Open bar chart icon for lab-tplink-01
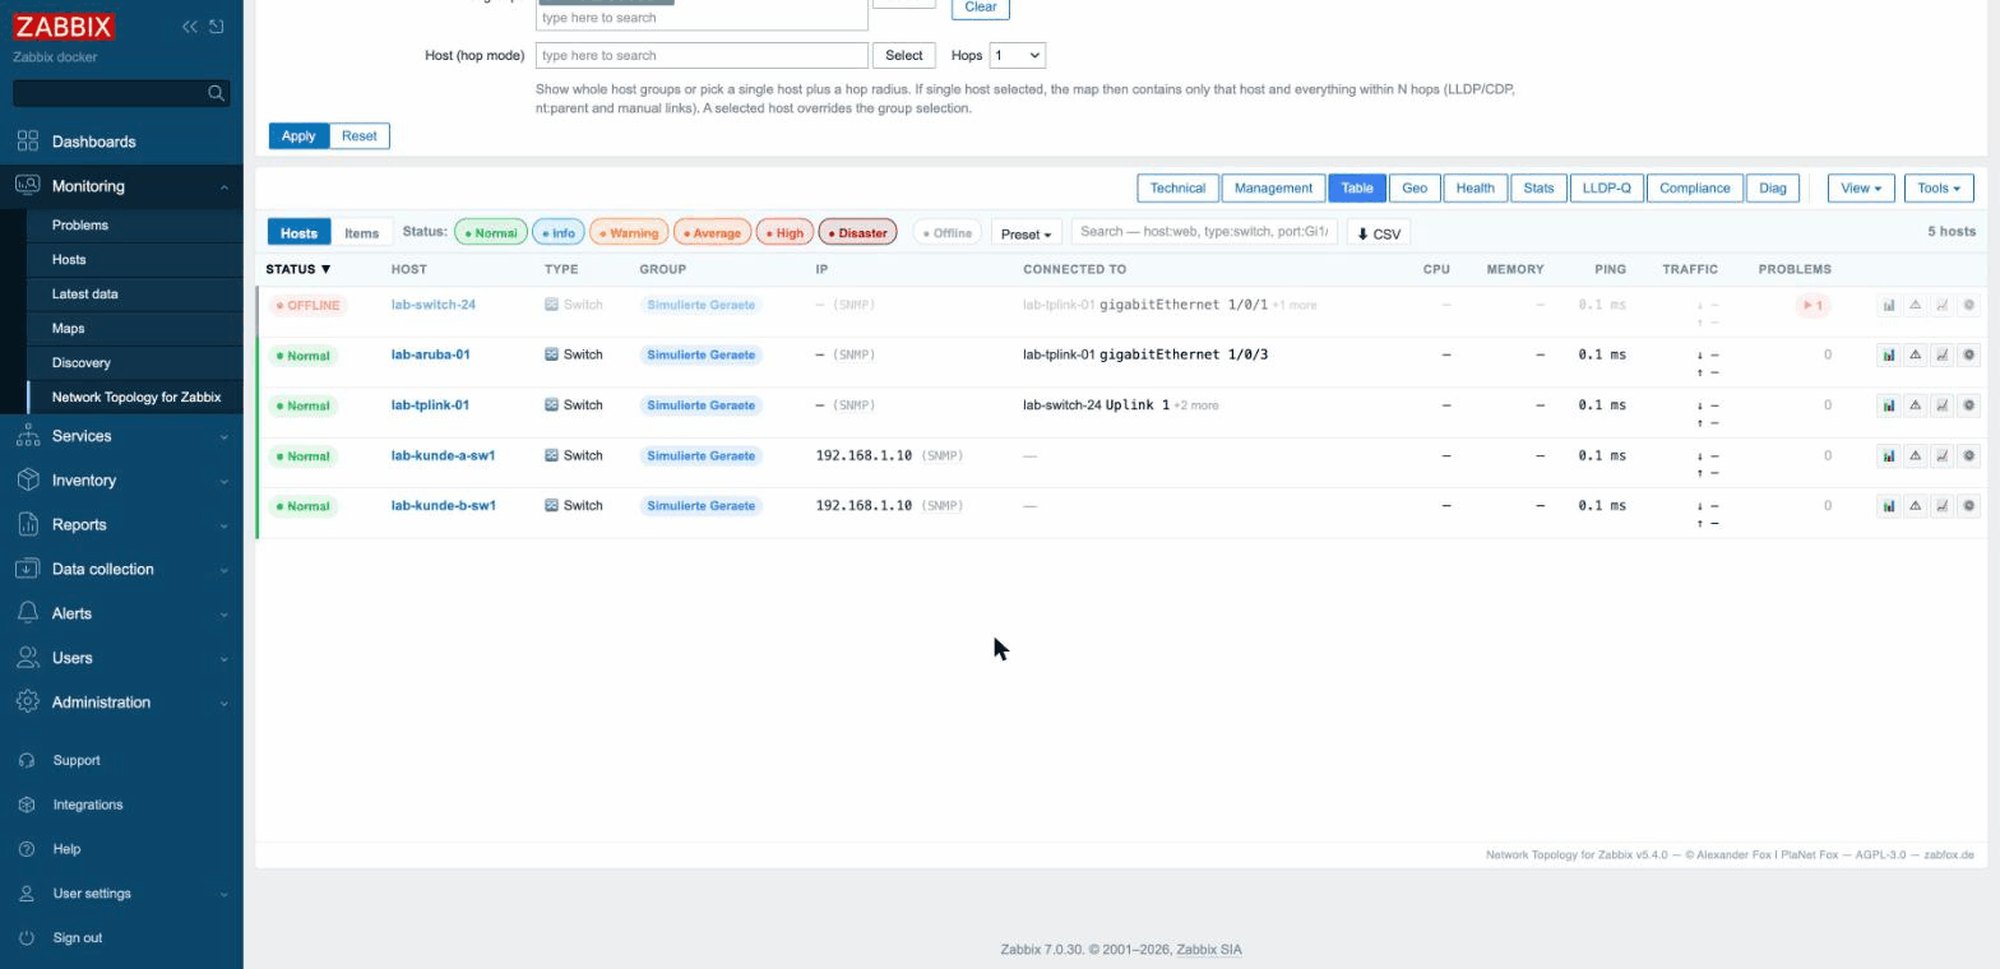Viewport: 2000px width, 969px height. pos(1889,405)
